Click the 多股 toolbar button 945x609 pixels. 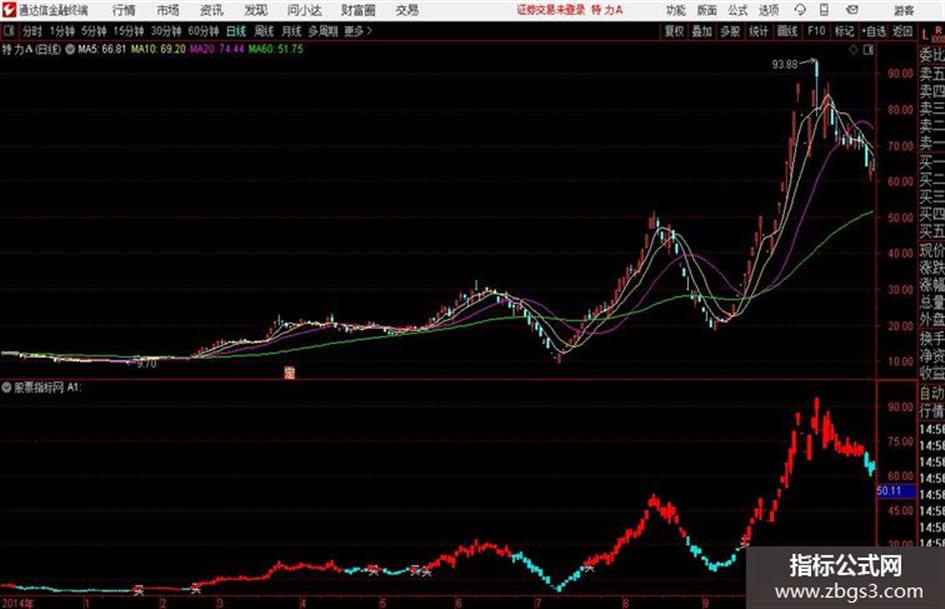(730, 31)
